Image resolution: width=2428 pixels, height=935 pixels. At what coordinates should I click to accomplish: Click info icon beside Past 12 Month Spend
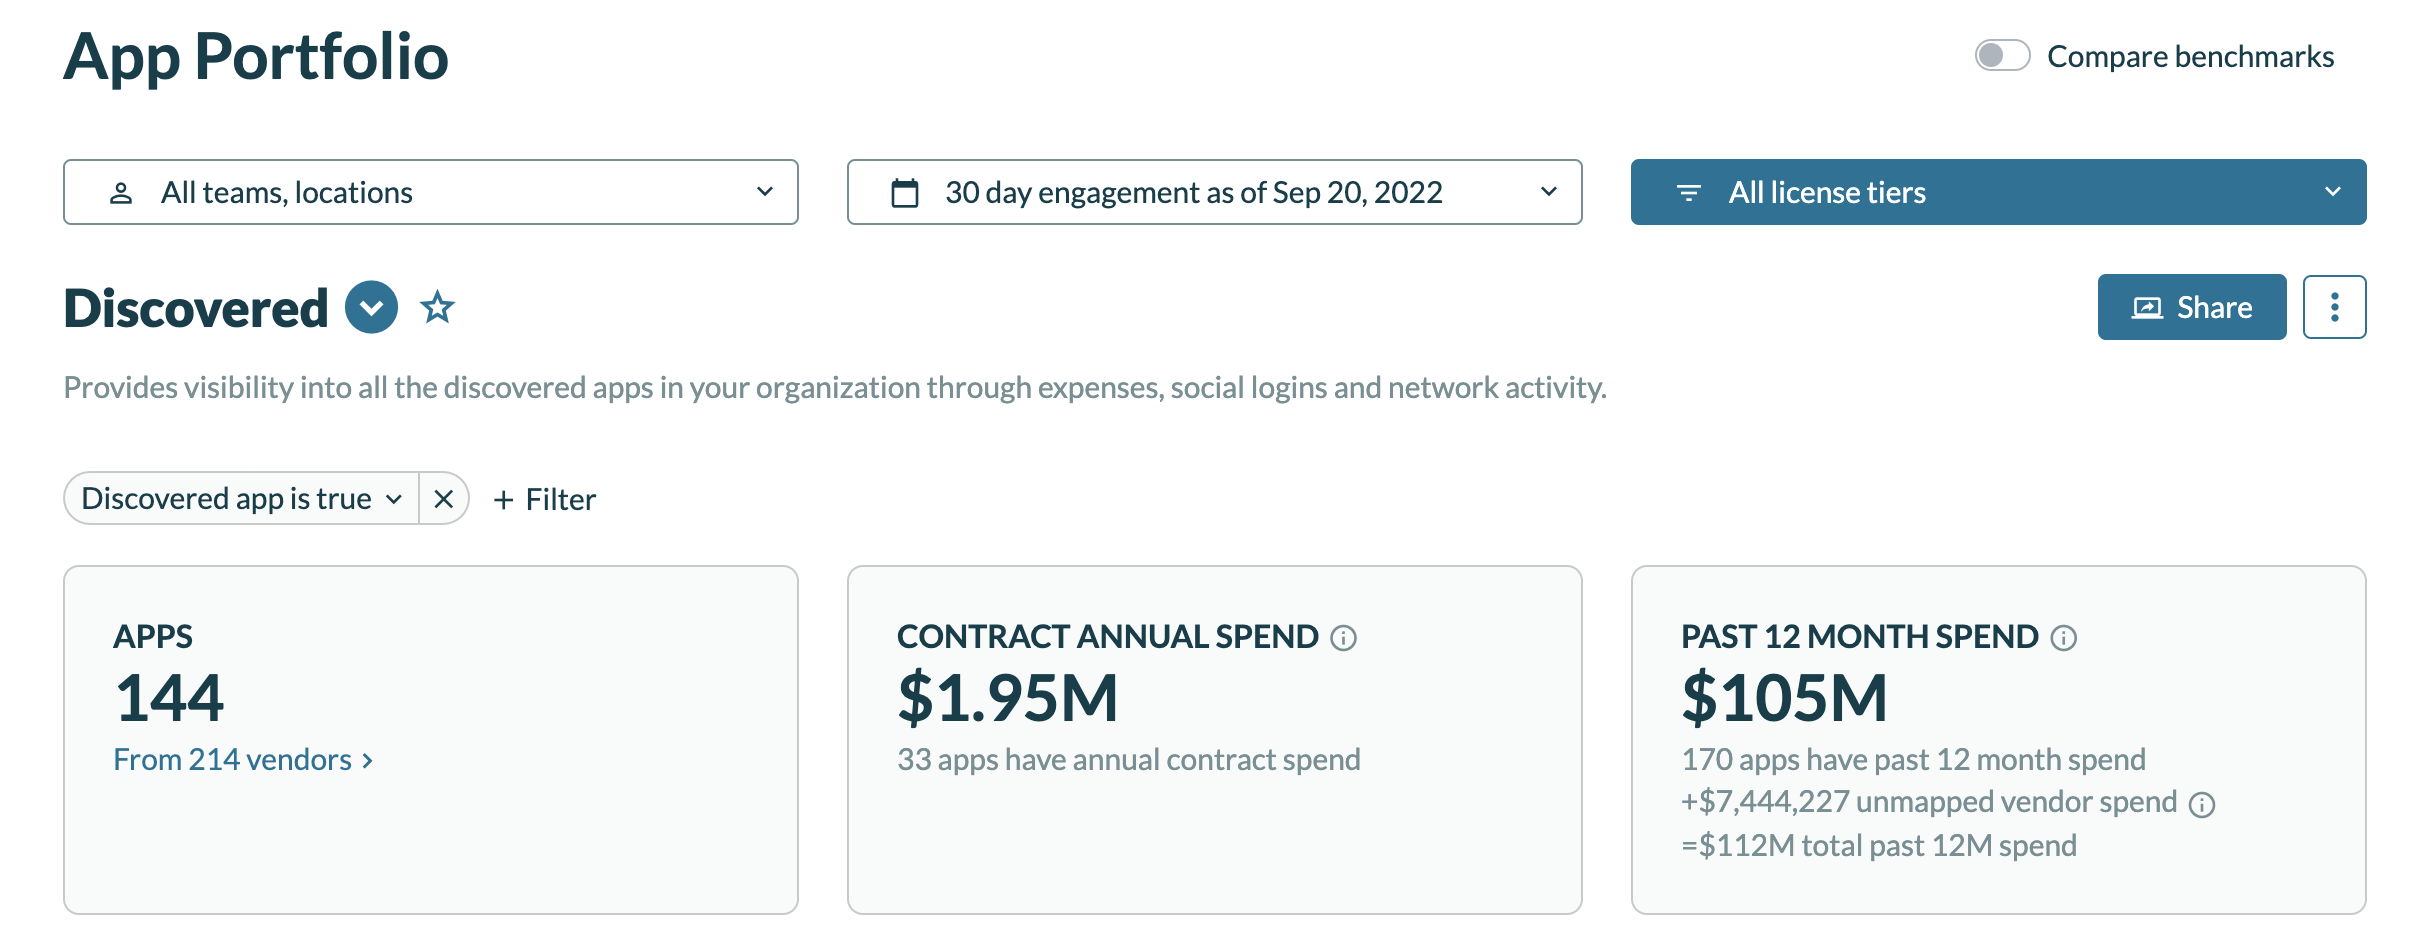tap(2063, 638)
